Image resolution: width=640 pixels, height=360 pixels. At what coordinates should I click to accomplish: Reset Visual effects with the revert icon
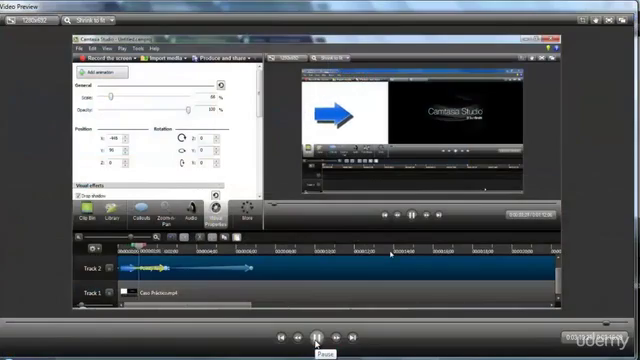[216, 195]
